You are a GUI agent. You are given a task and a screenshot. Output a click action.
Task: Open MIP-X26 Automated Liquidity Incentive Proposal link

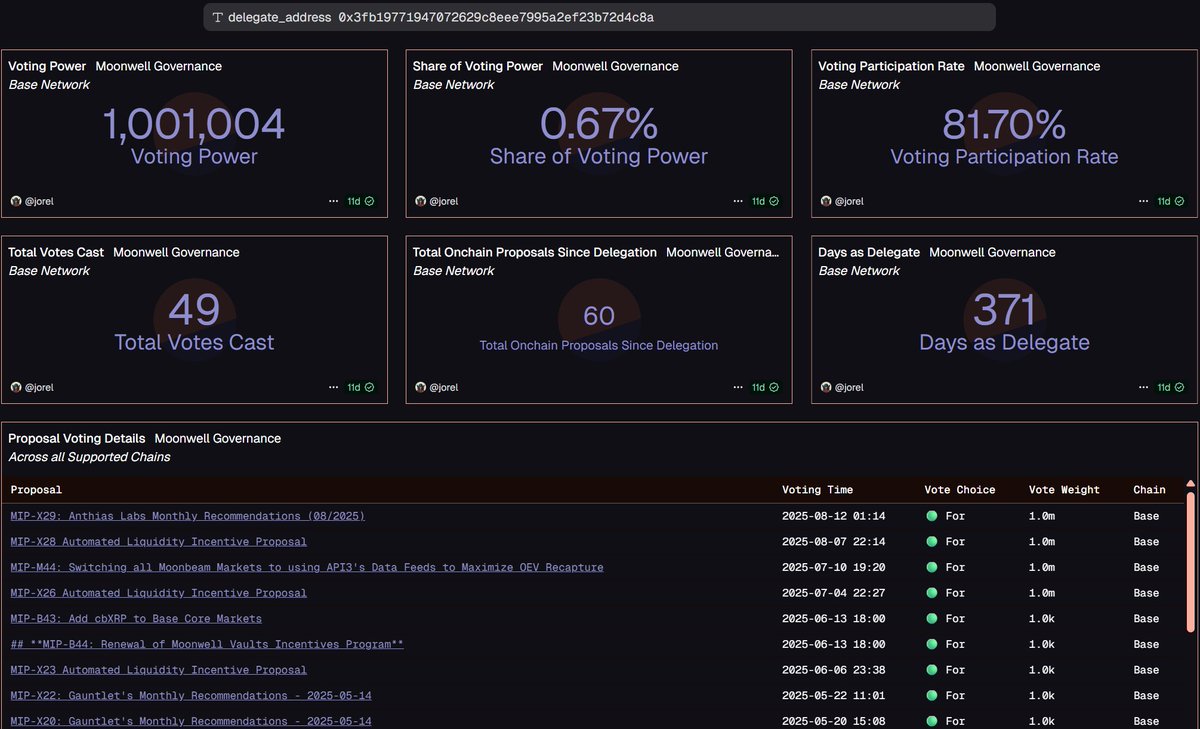158,593
